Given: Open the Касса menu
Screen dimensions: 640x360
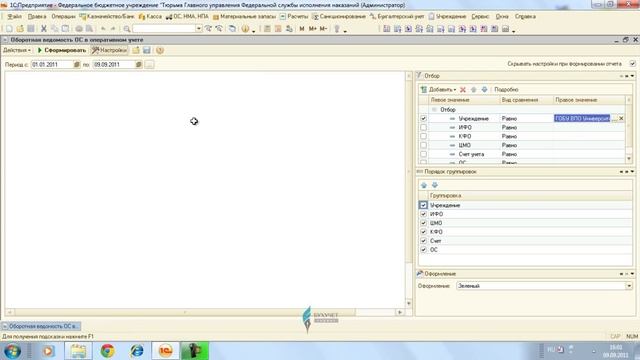Looking at the screenshot, I should [x=151, y=17].
